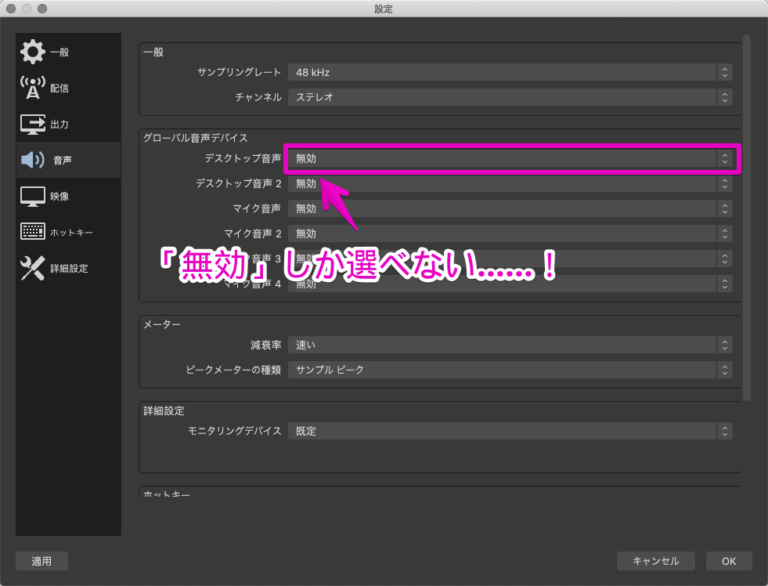This screenshot has width=768, height=586.
Task: Open the デスクトップ音声 2 dropdown
Action: [x=510, y=184]
